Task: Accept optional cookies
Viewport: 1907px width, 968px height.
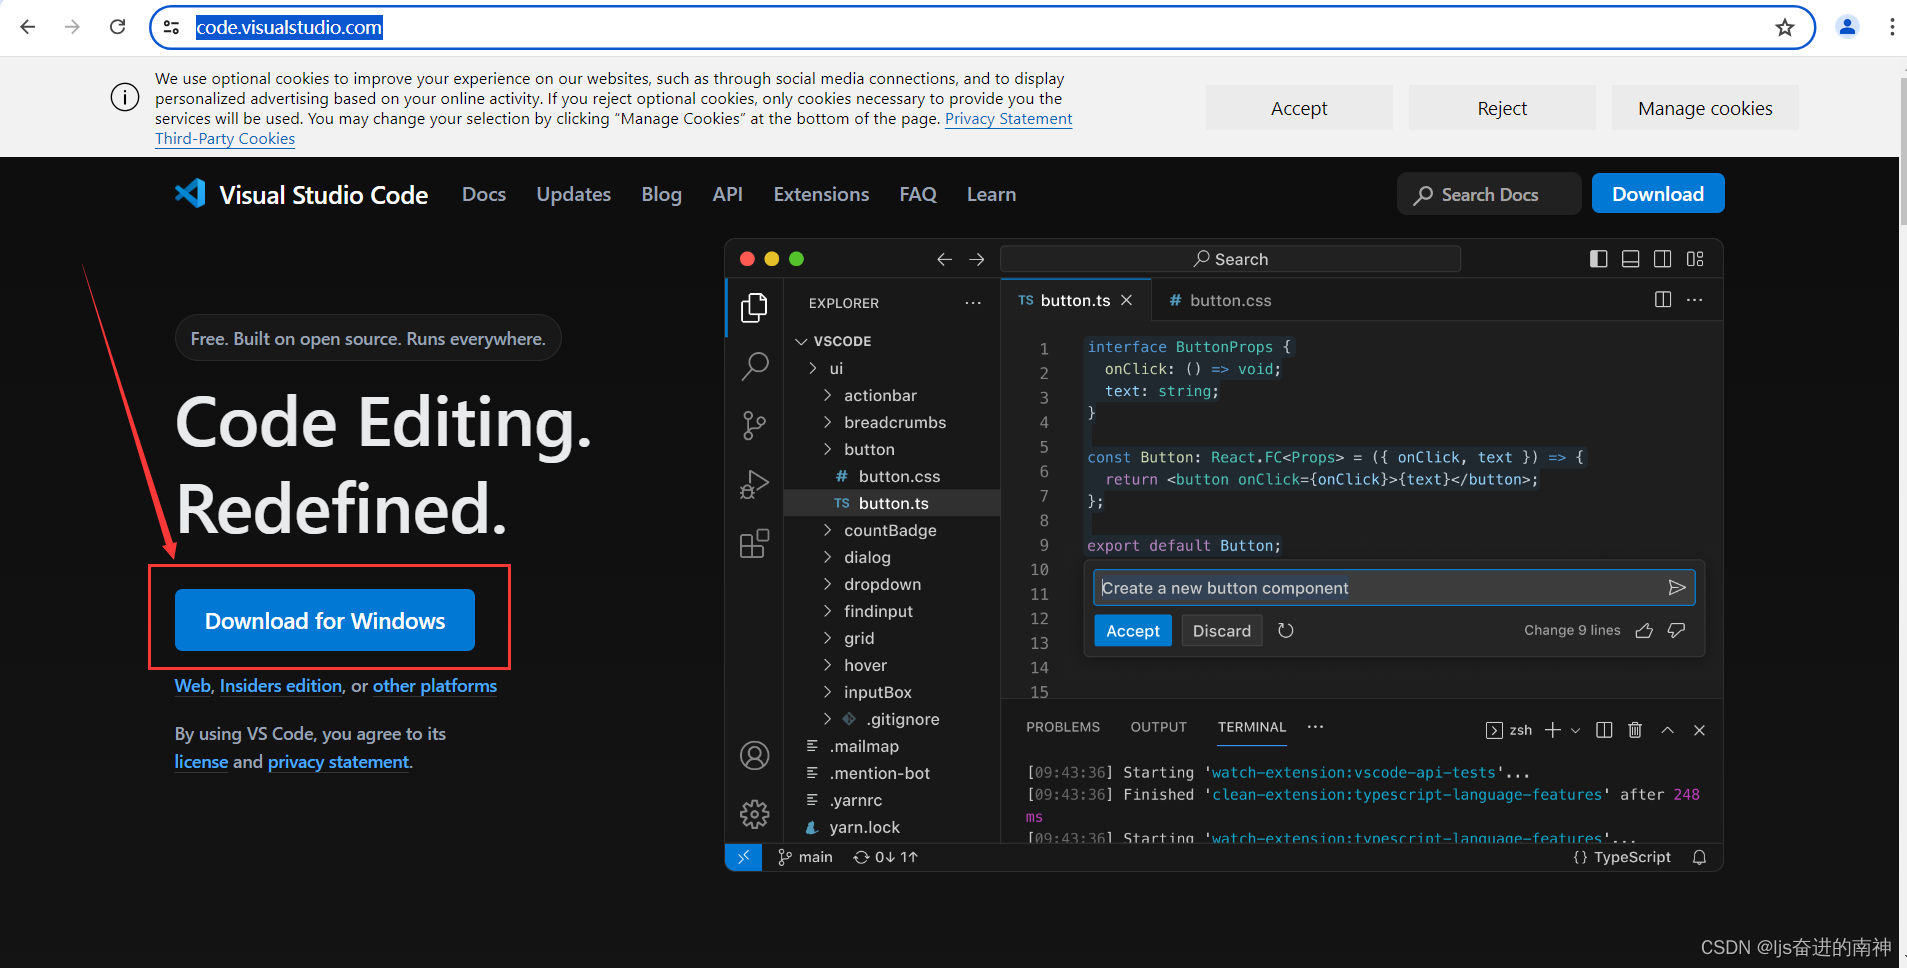Action: click(1299, 108)
